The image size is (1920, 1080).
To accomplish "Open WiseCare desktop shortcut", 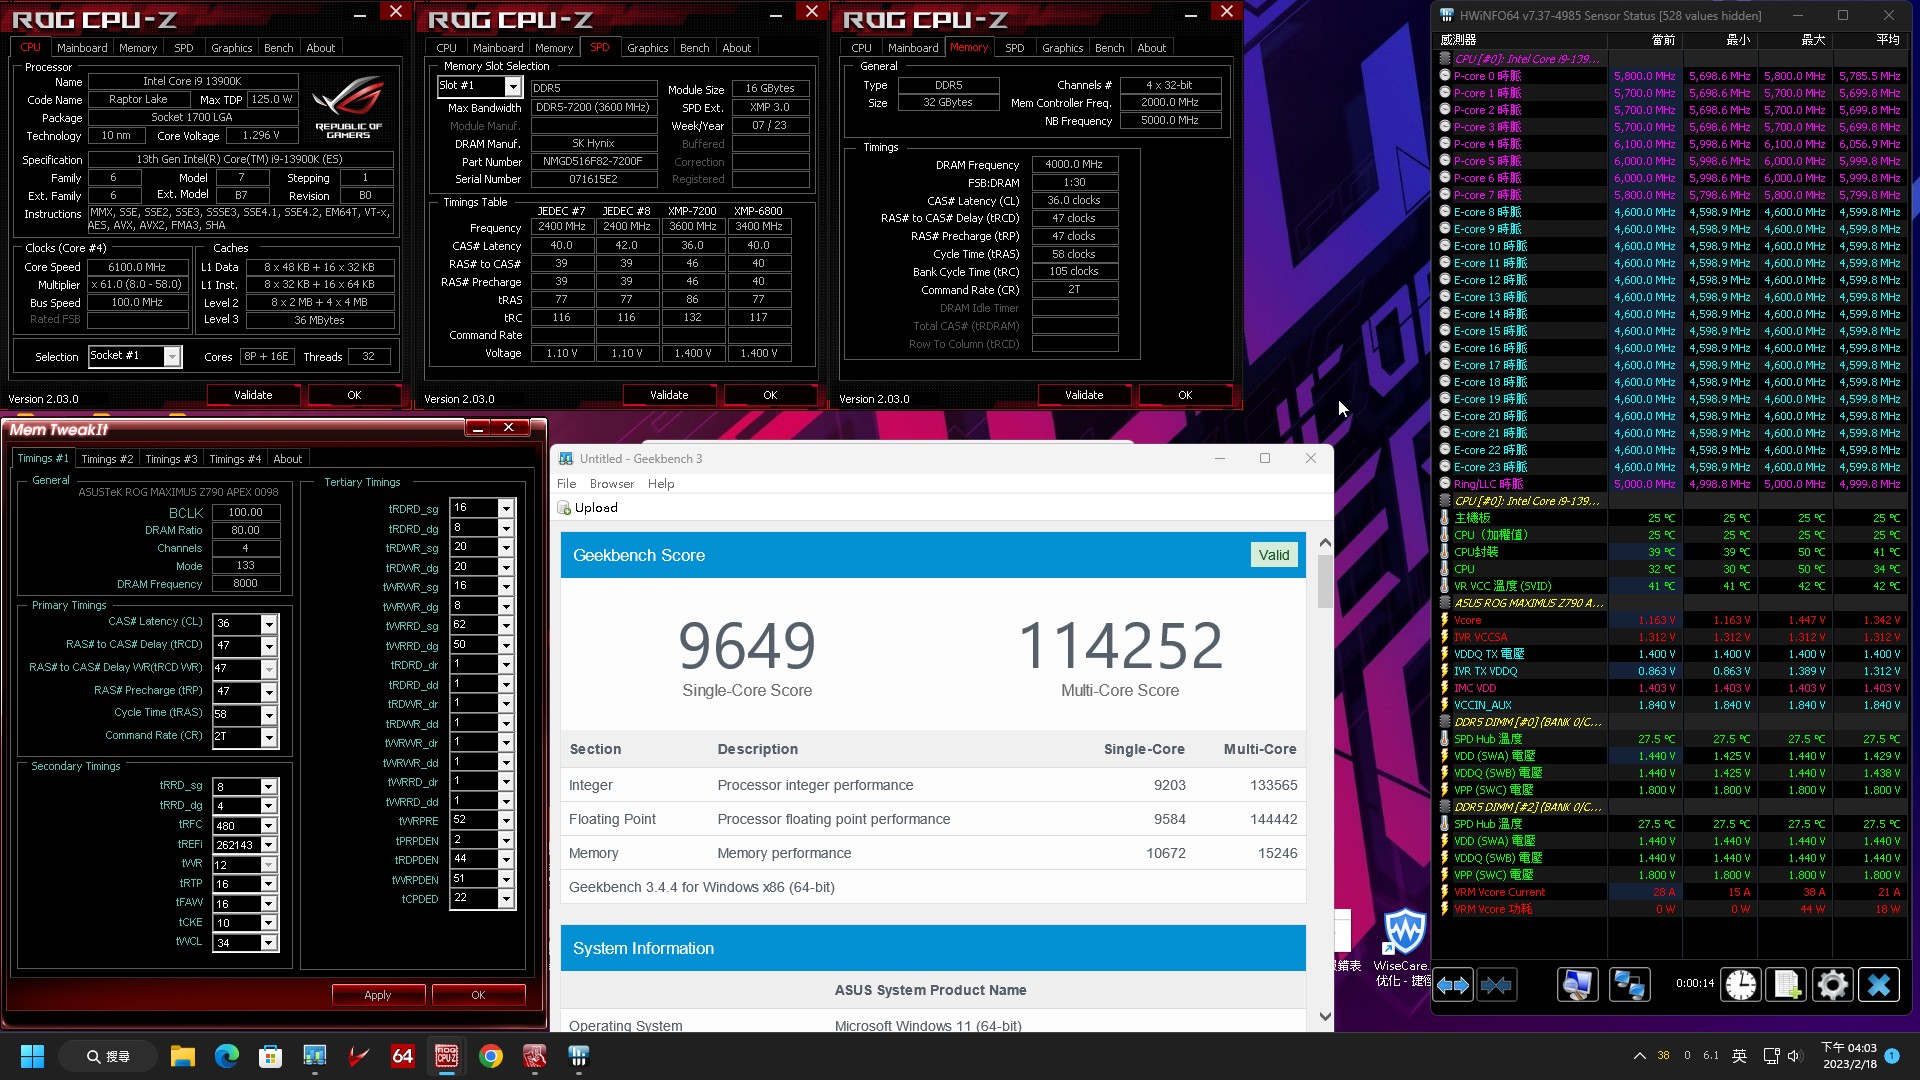I will 1403,947.
